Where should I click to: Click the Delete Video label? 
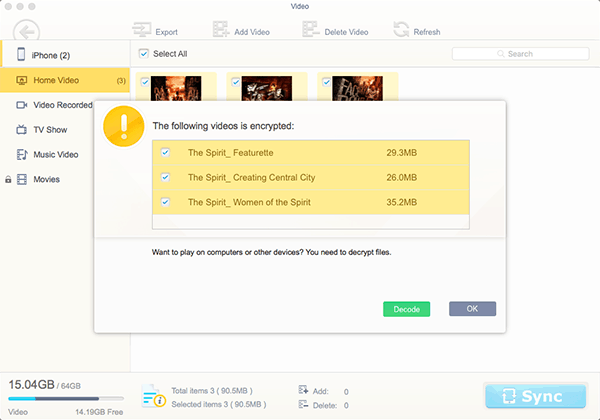click(x=346, y=32)
